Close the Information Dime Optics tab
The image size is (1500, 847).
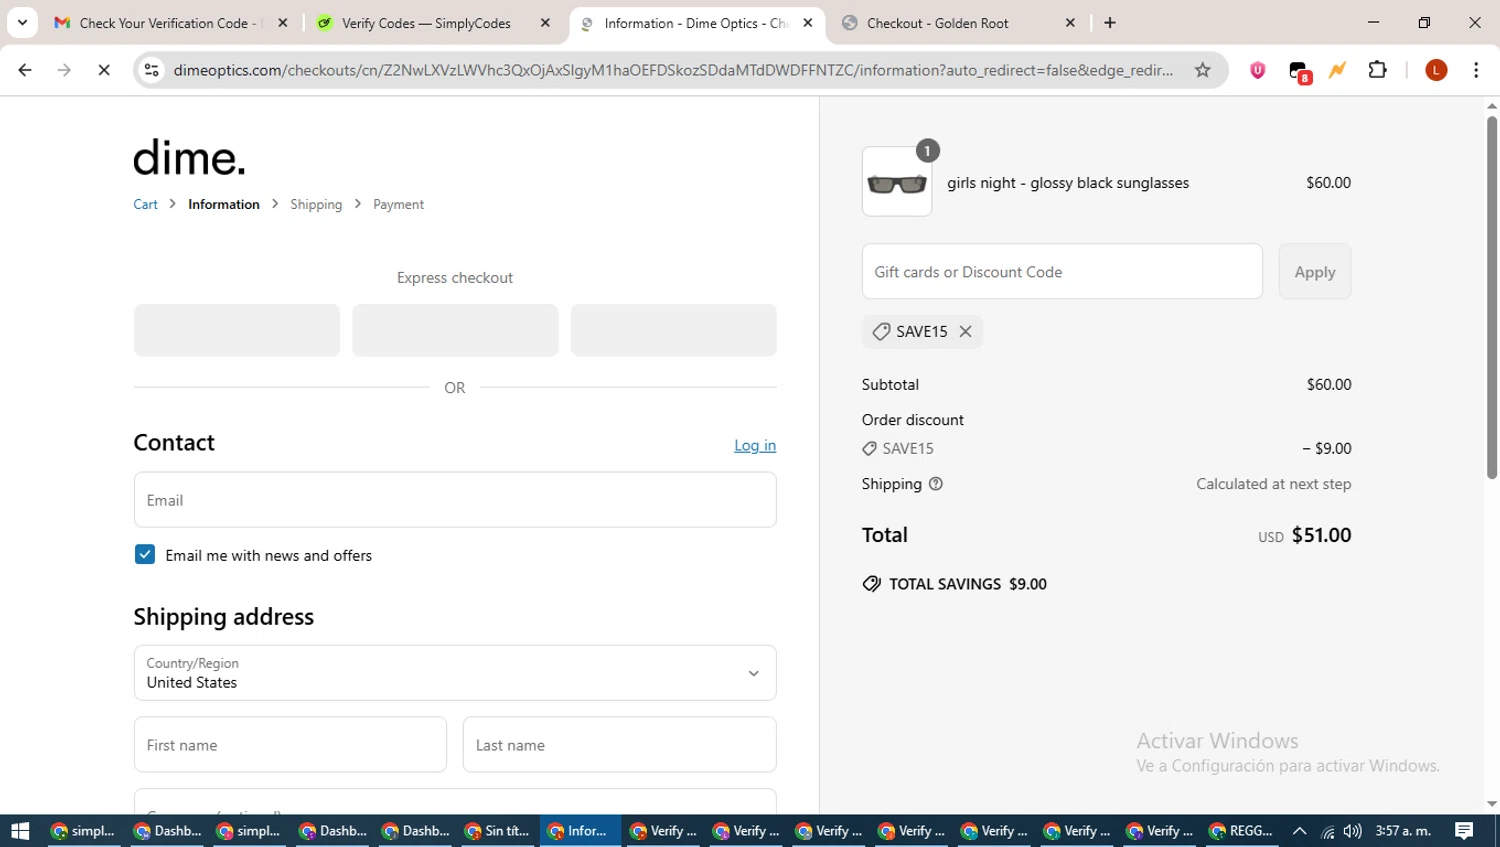tap(808, 23)
